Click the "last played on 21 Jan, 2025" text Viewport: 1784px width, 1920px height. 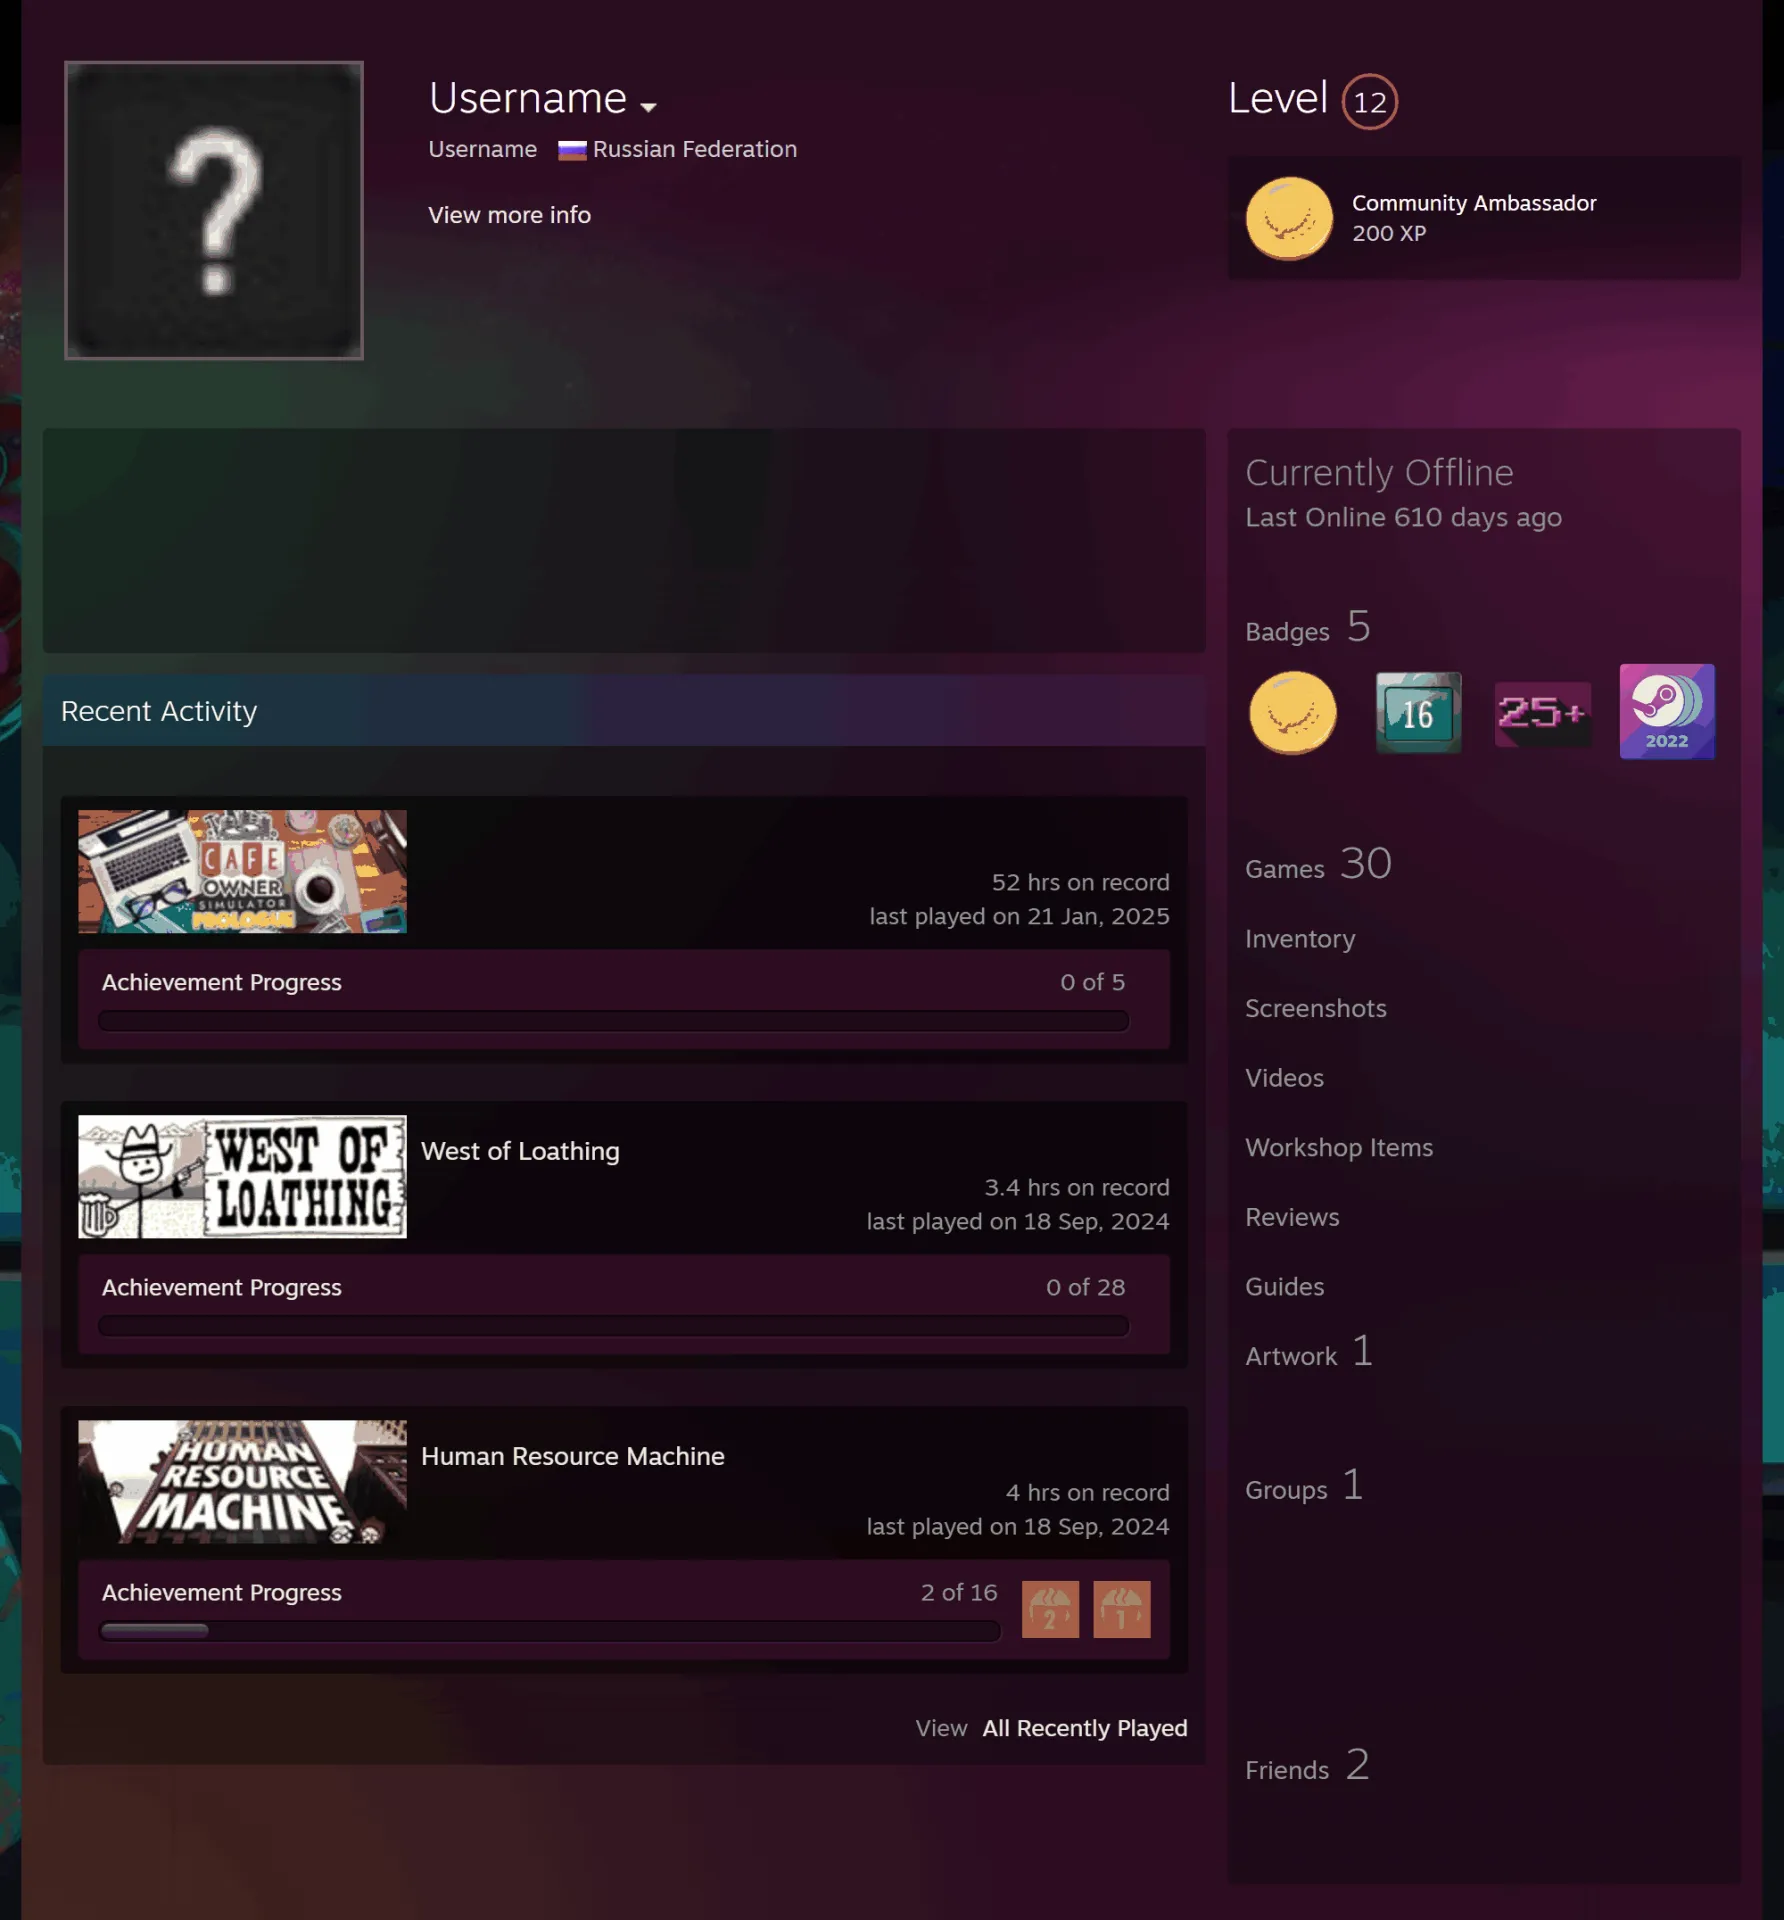[x=1019, y=916]
